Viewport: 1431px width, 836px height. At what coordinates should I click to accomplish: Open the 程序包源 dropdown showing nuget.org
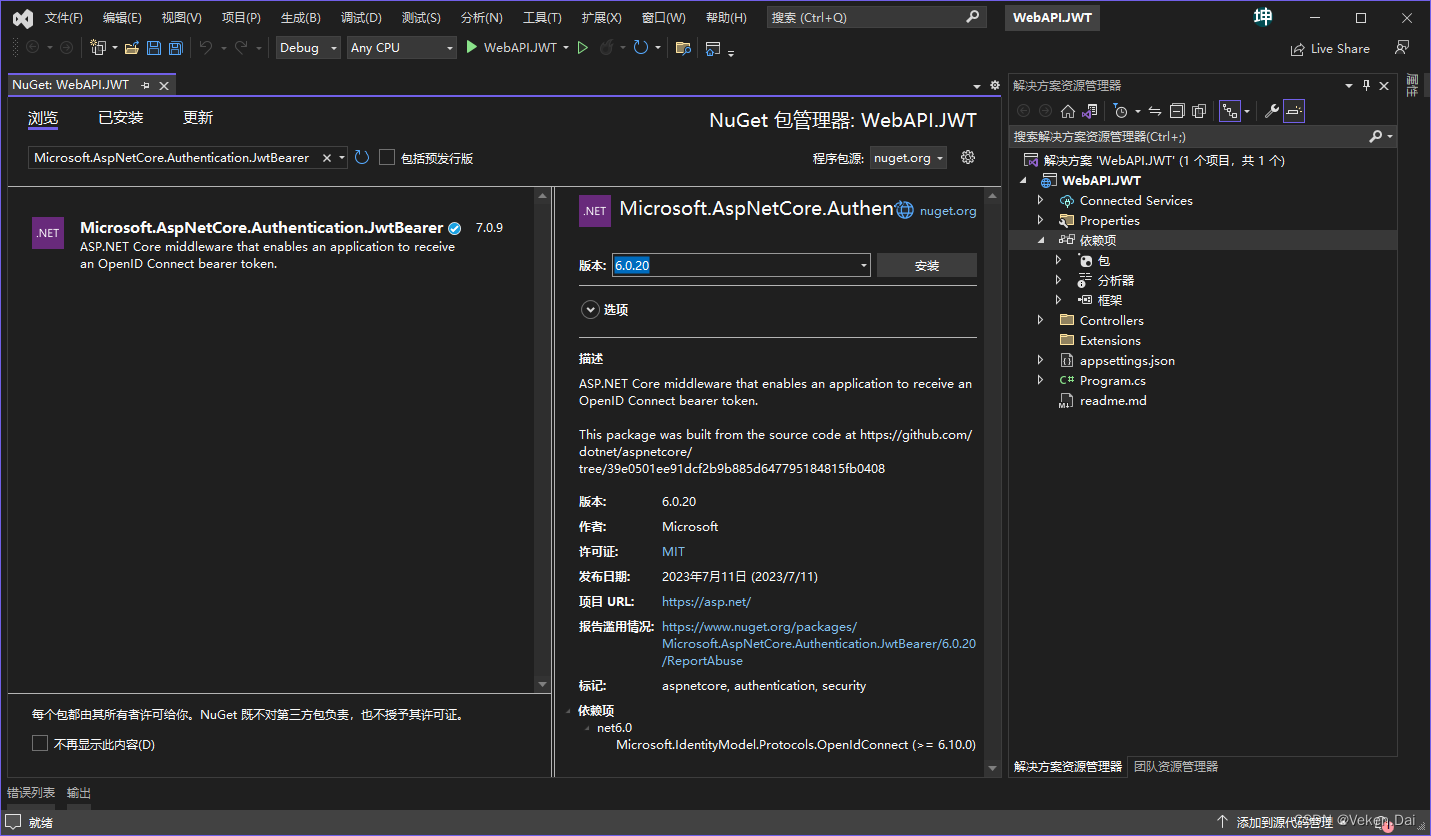pyautogui.click(x=907, y=157)
